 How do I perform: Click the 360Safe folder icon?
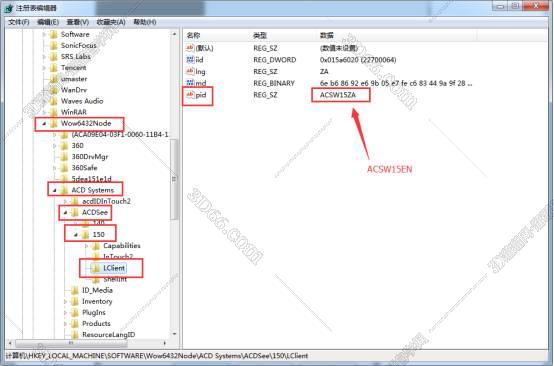click(x=64, y=168)
